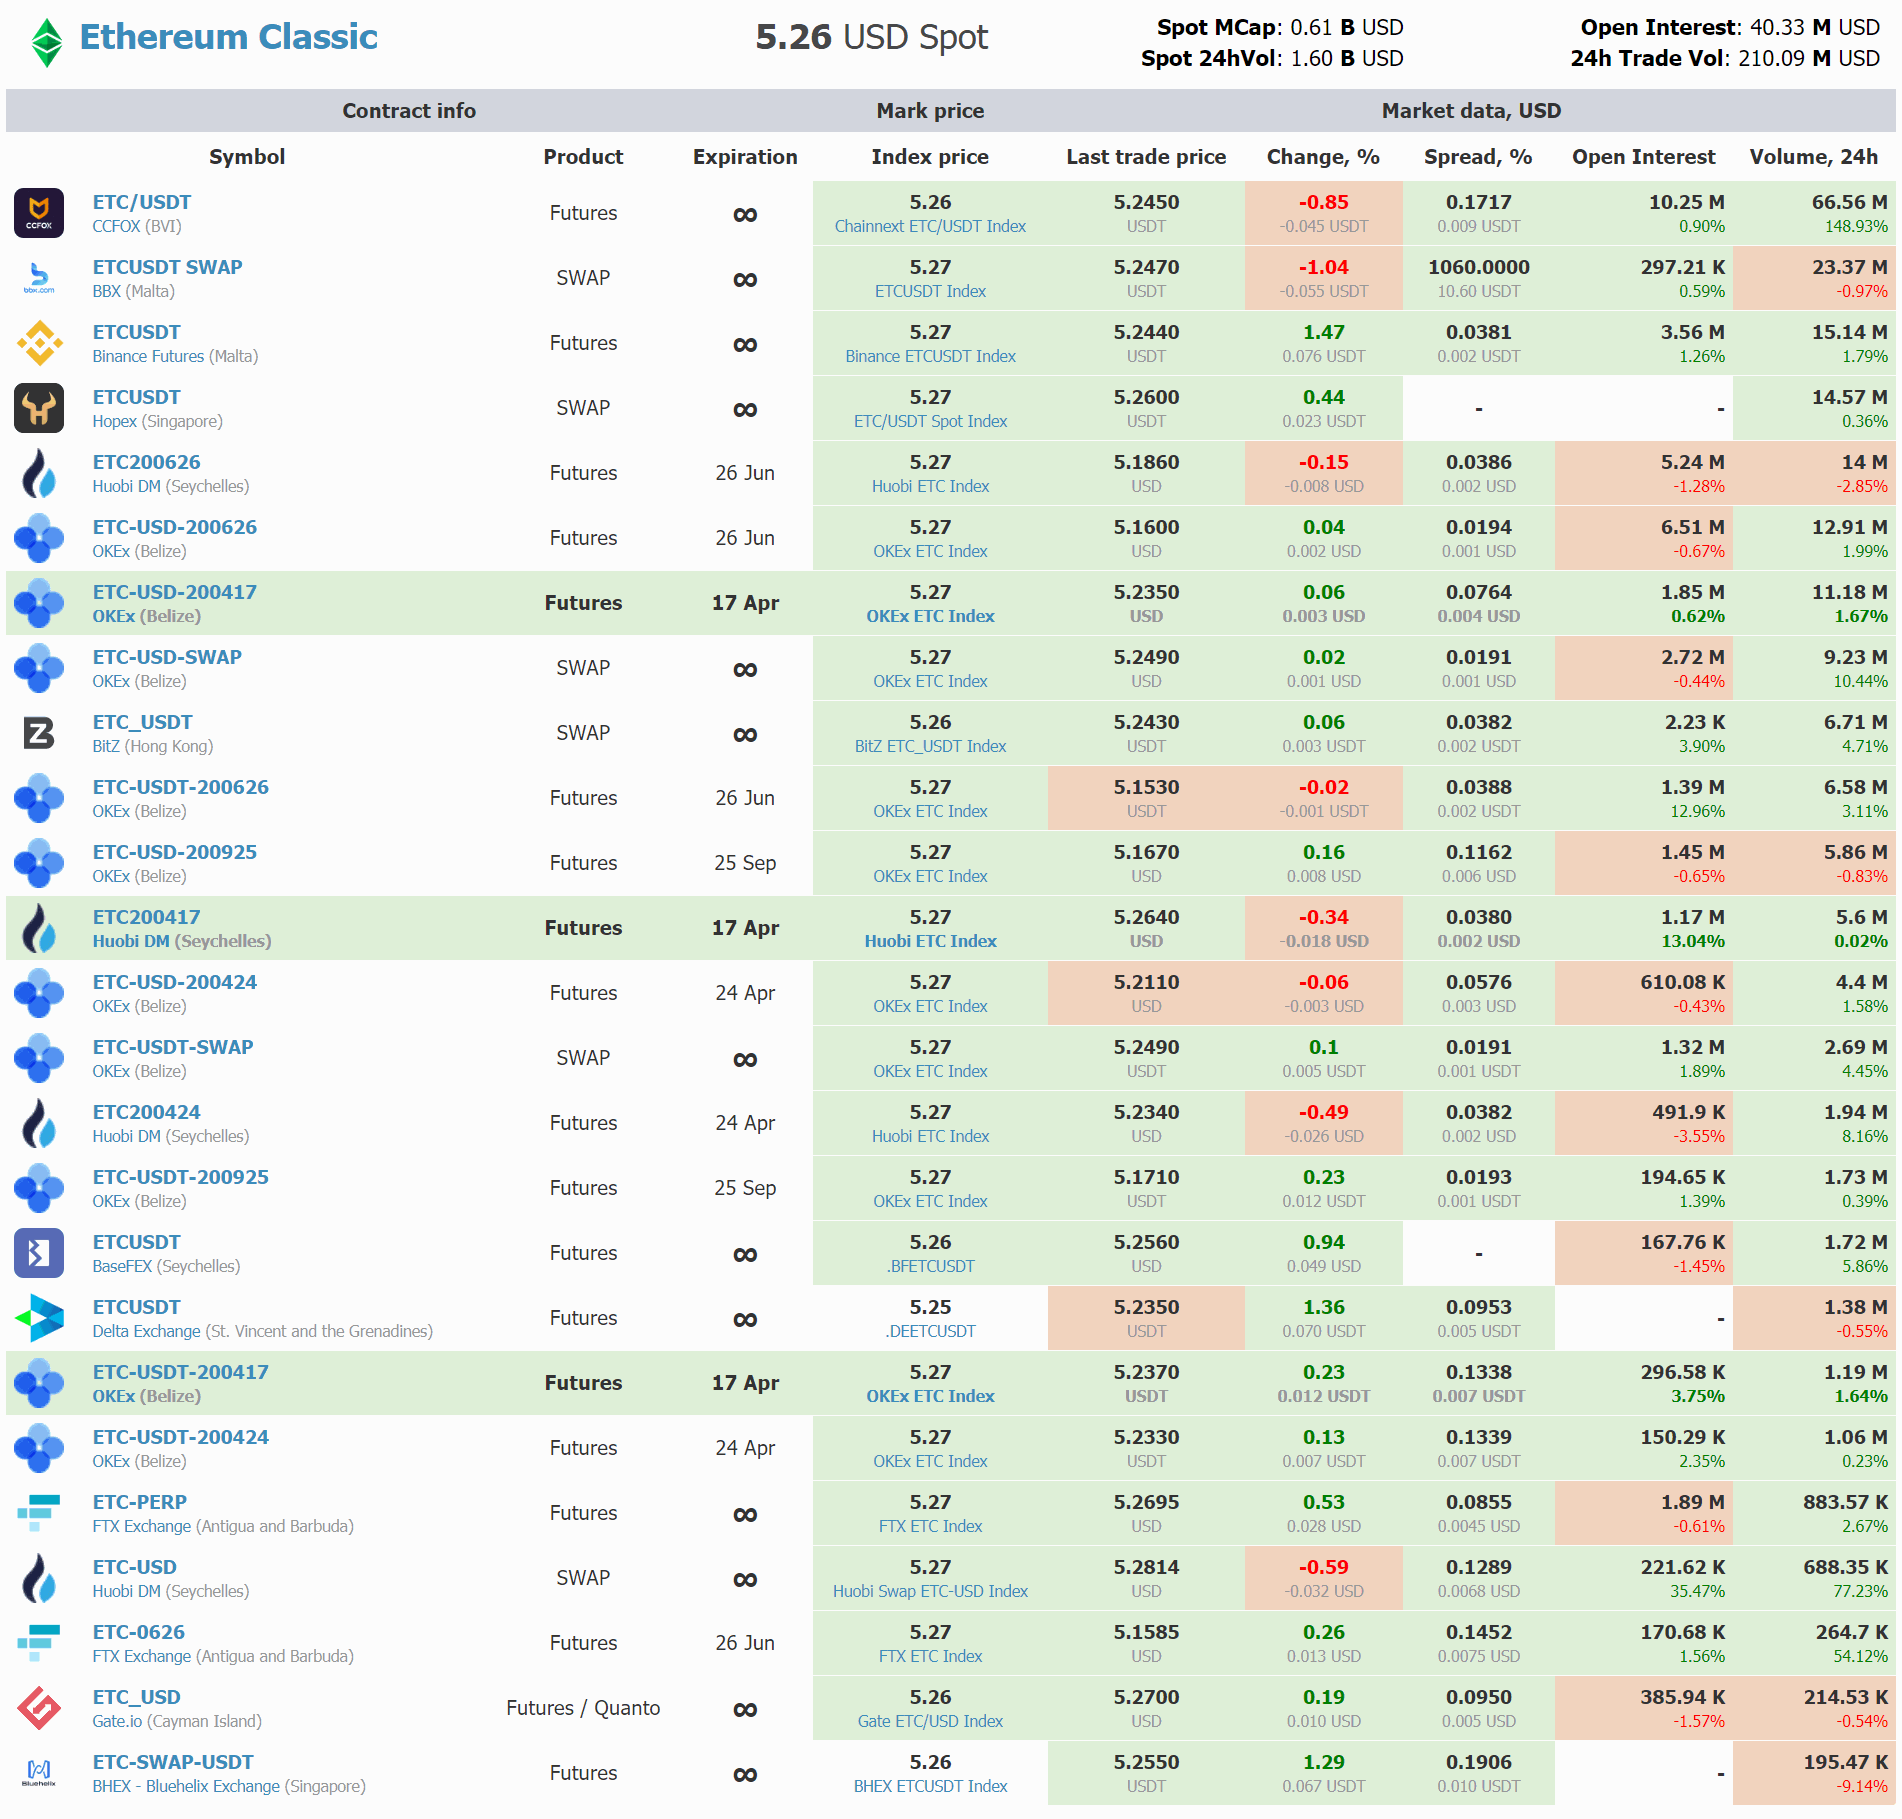
Task: Click the BaseFEX exchange icon
Action: [39, 1253]
